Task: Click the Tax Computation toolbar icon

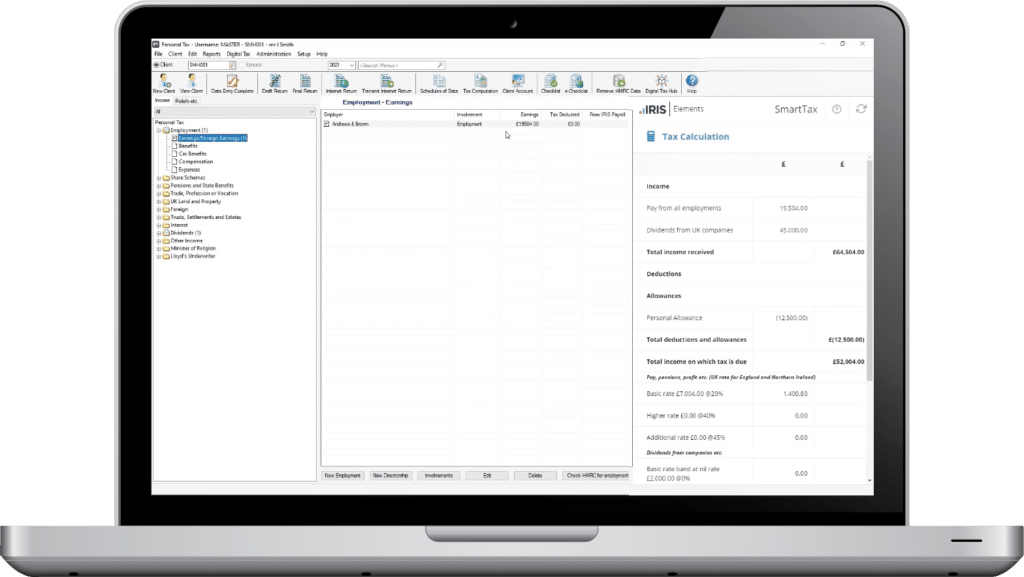Action: (480, 83)
